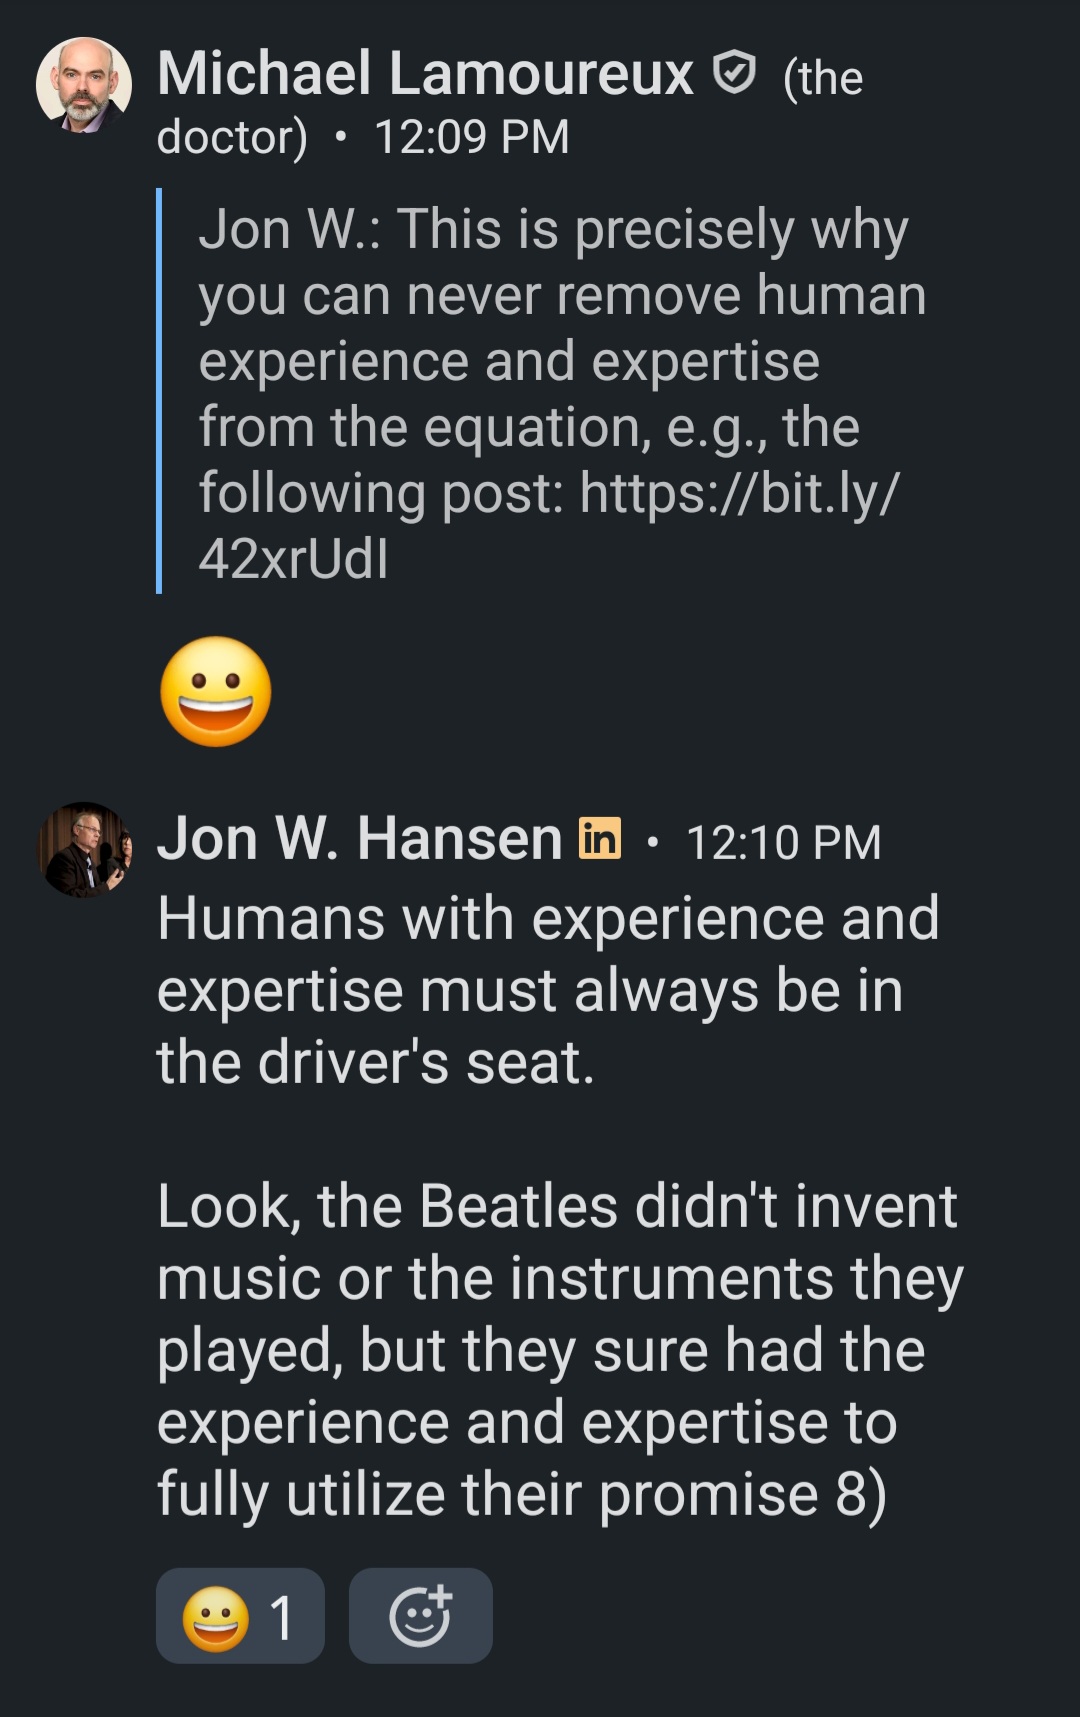Click the 12:10 PM timestamp

[783, 842]
